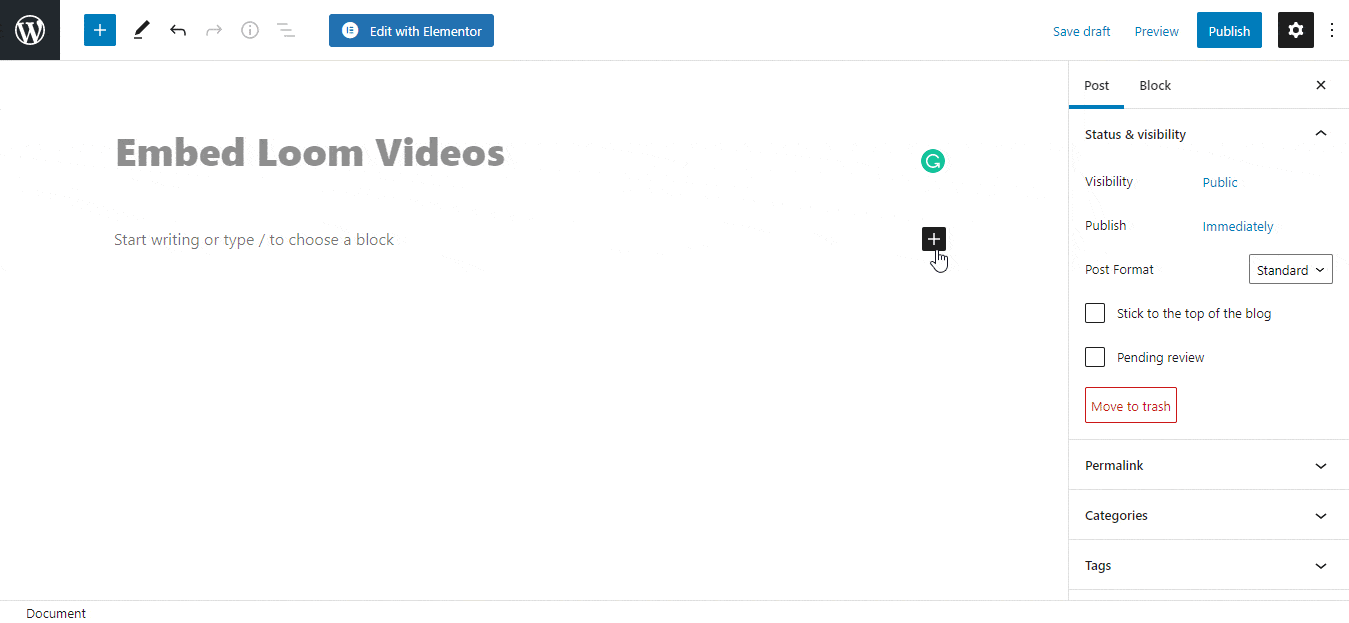Open the List View icon
Viewport: 1349px width, 623px height.
click(x=286, y=30)
